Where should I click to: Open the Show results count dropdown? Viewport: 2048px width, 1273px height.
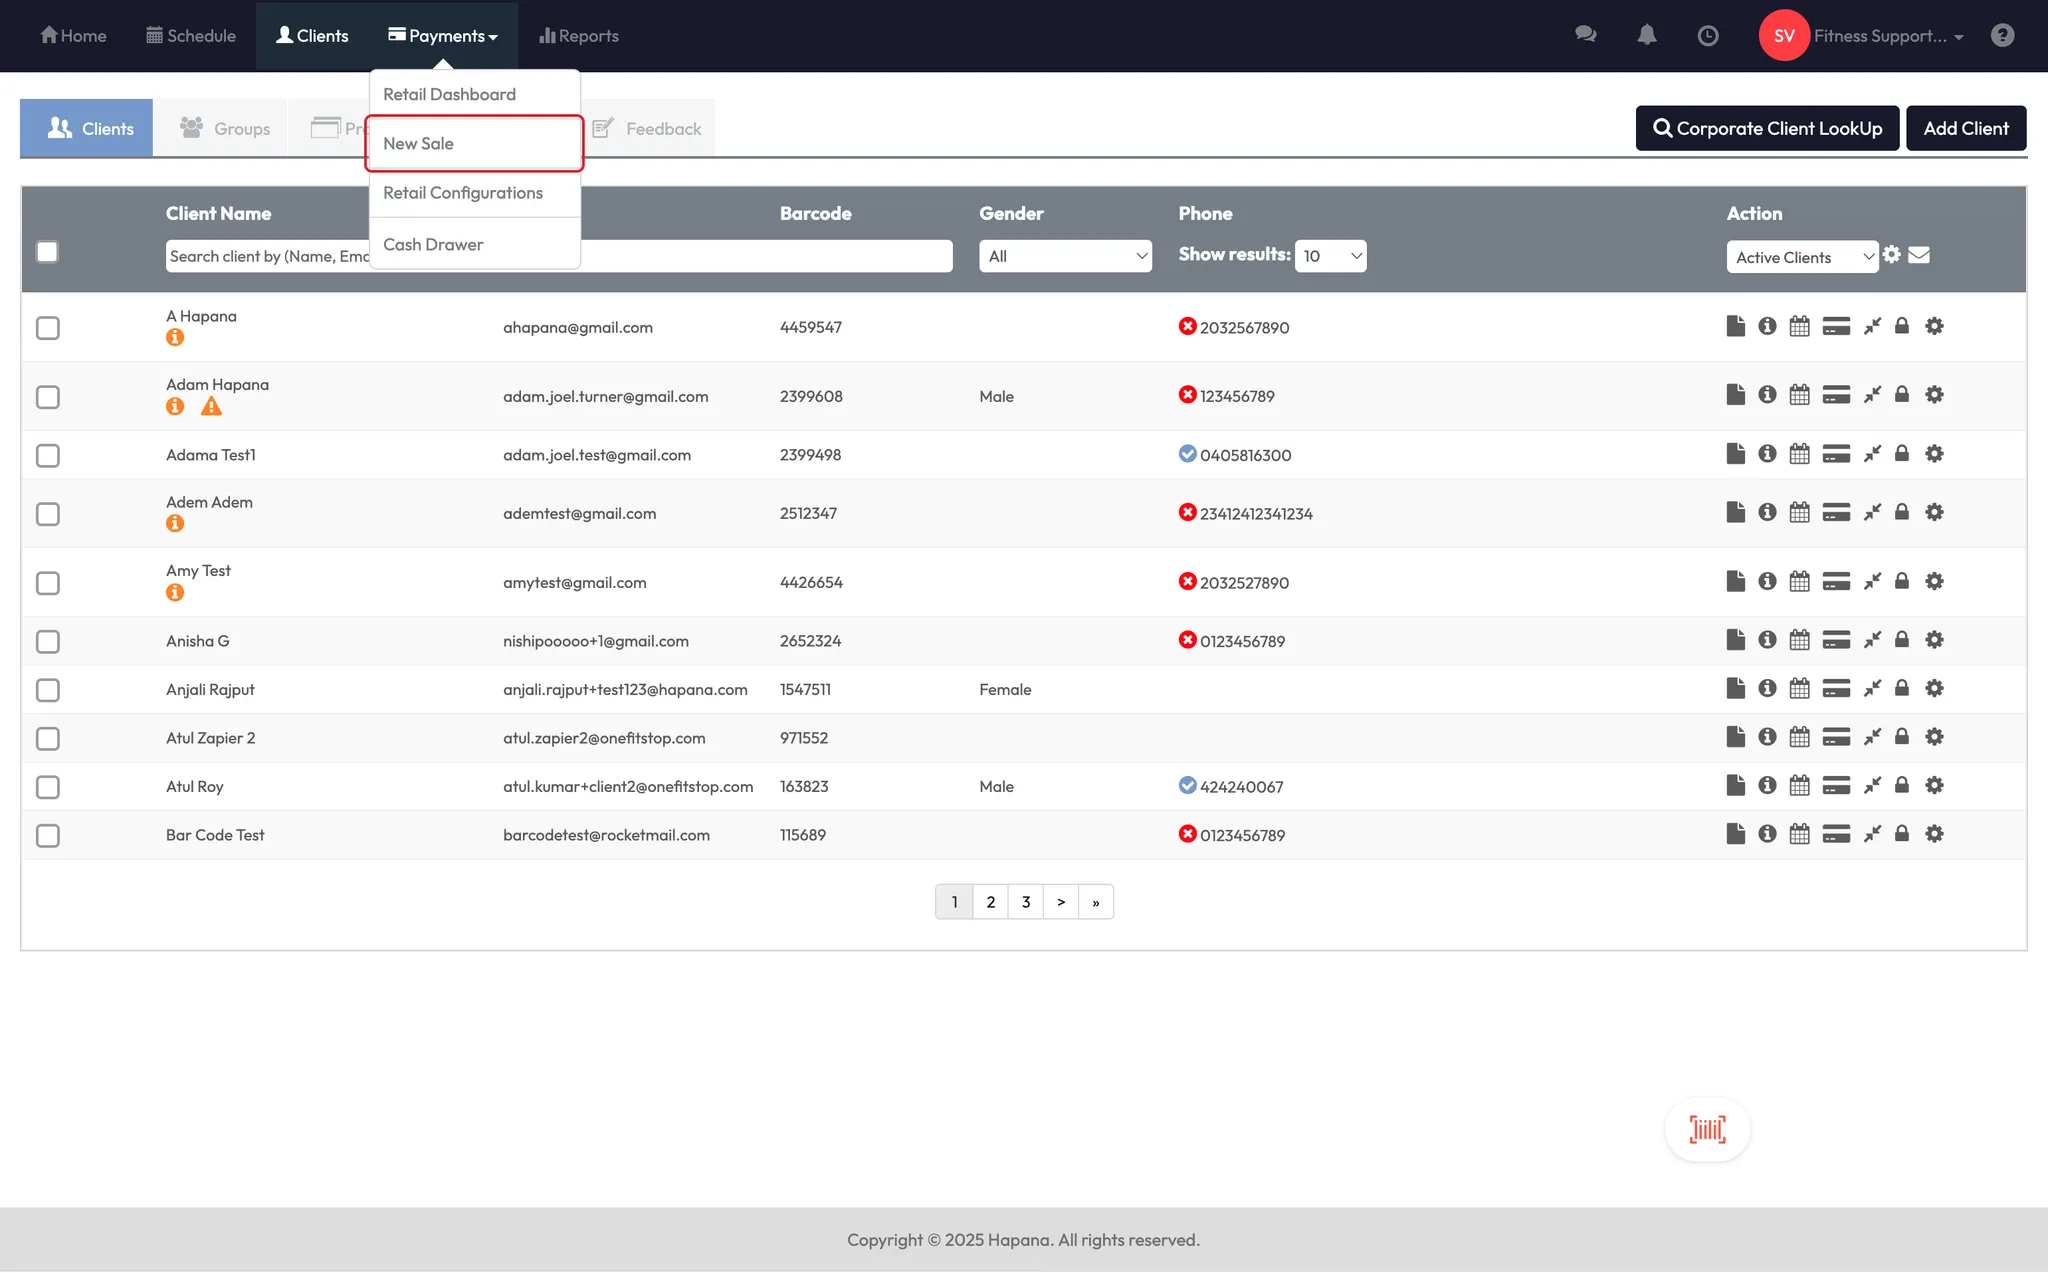1330,256
